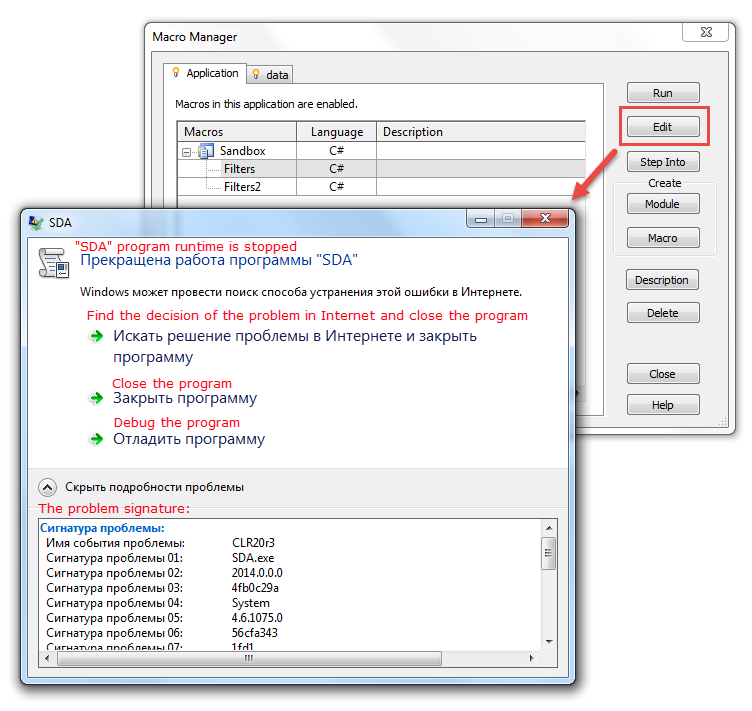Switch to the Application tab
Viewport: 752px width, 711px height.
pyautogui.click(x=205, y=73)
